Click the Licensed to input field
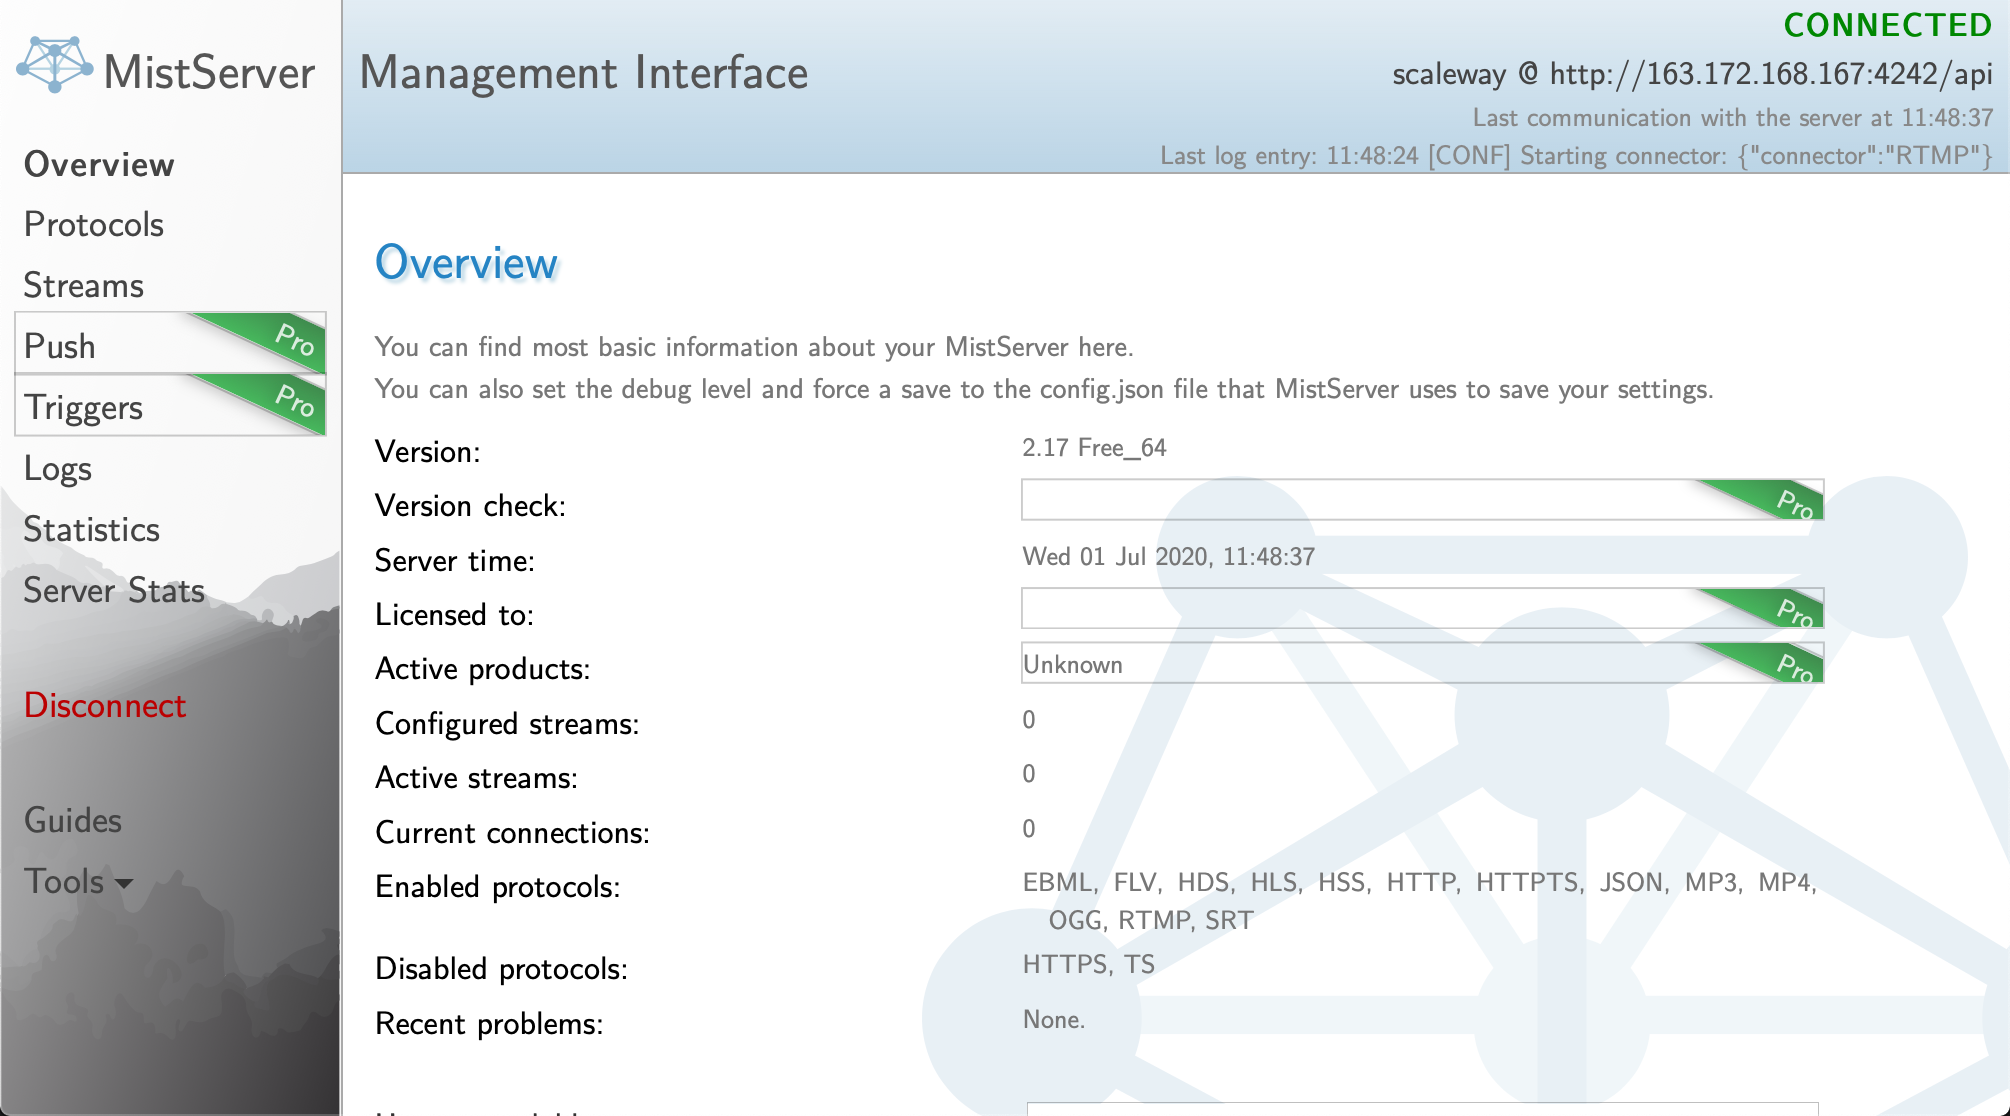Screen dimensions: 2010x1116 (x=1350, y=609)
